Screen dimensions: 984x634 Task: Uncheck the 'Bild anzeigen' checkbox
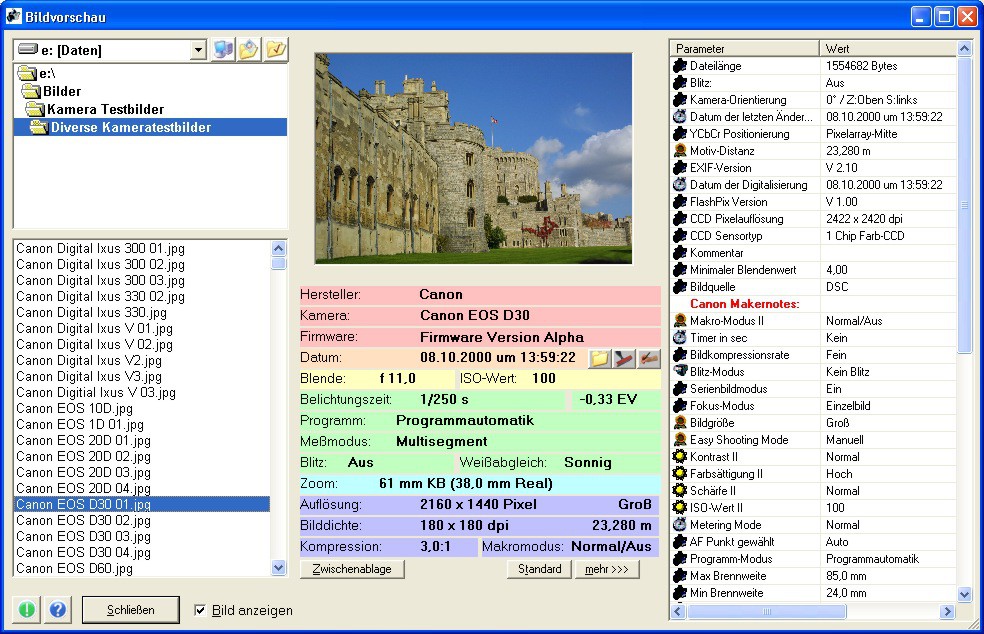coord(200,610)
